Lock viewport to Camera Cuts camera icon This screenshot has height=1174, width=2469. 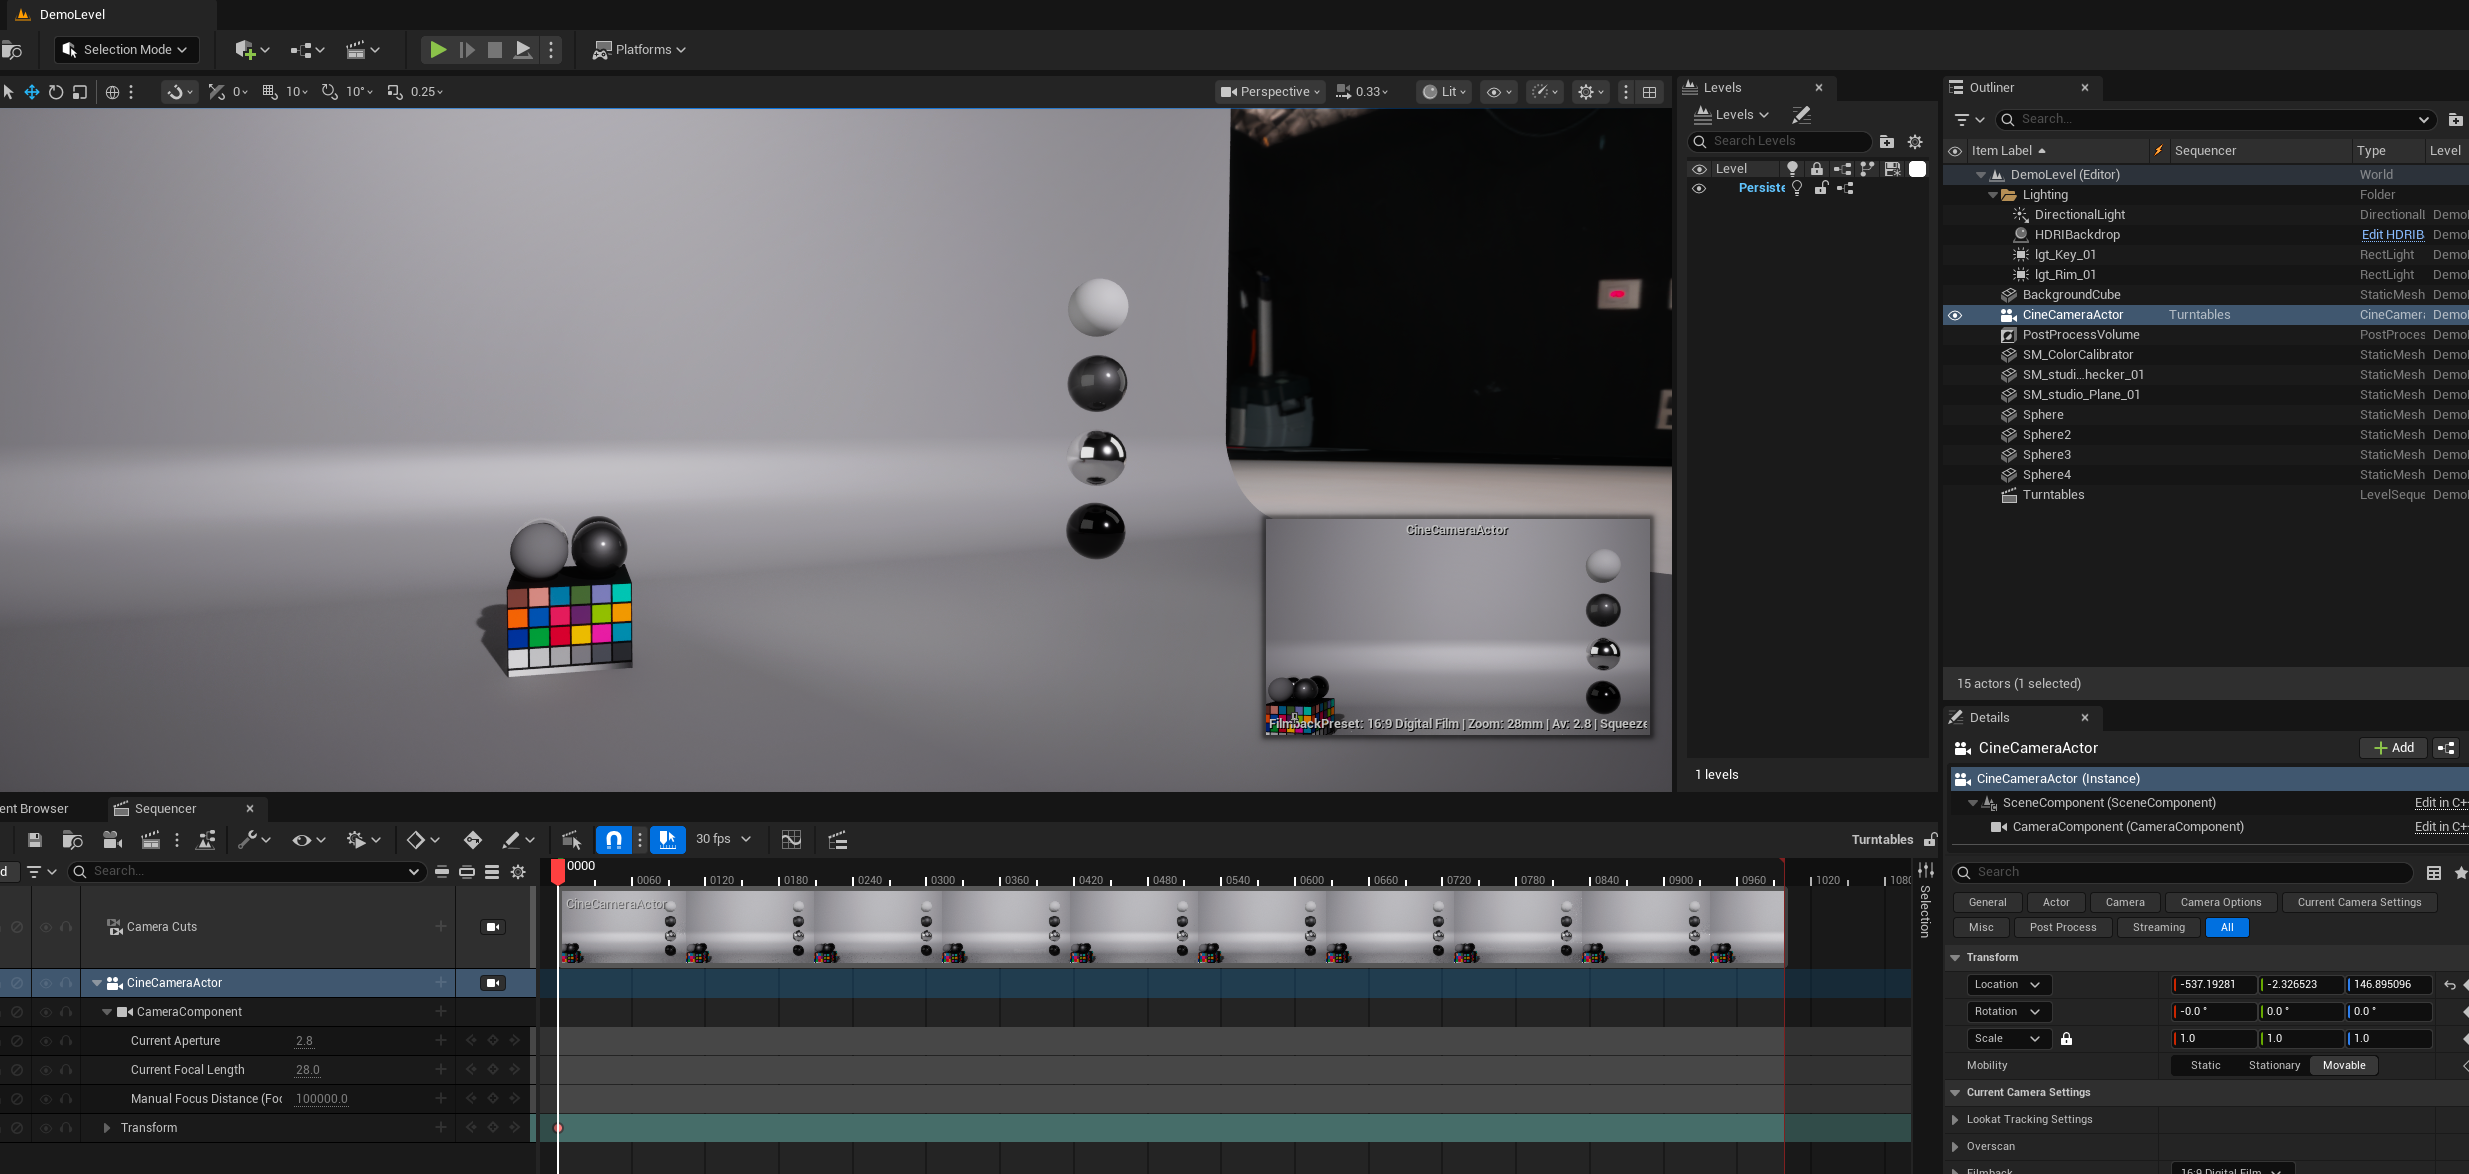pos(491,926)
